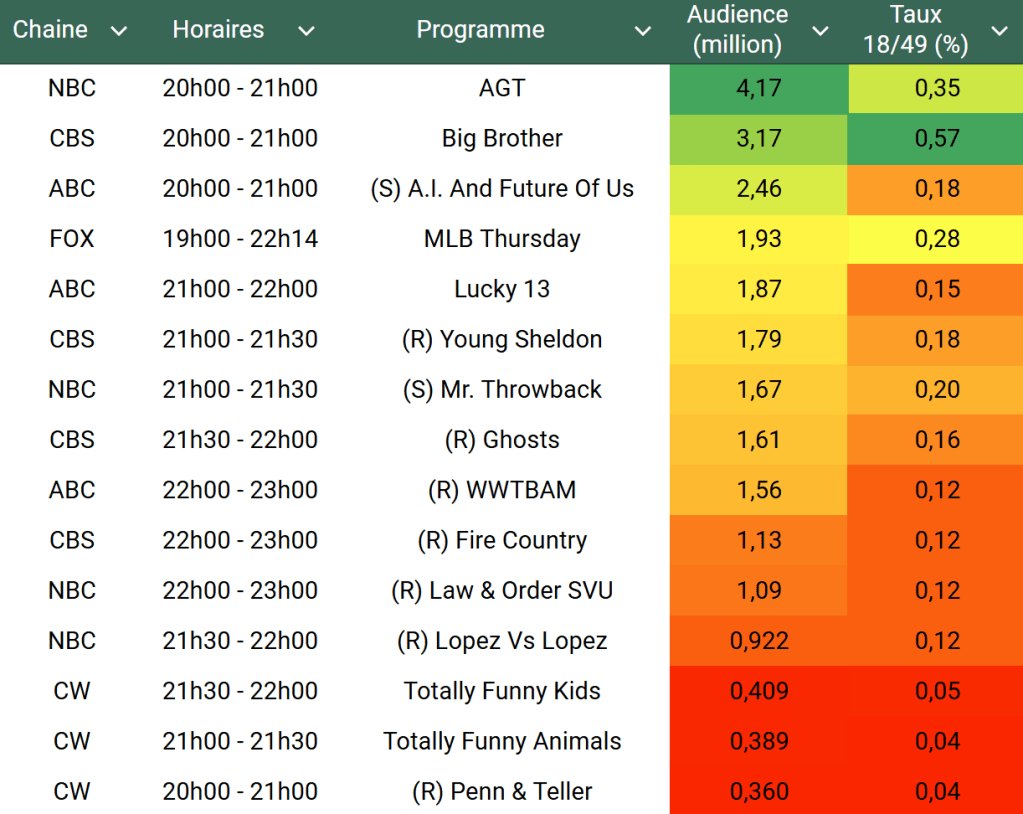This screenshot has width=1023, height=814.
Task: Click the Big Brother programme cell
Action: click(502, 138)
